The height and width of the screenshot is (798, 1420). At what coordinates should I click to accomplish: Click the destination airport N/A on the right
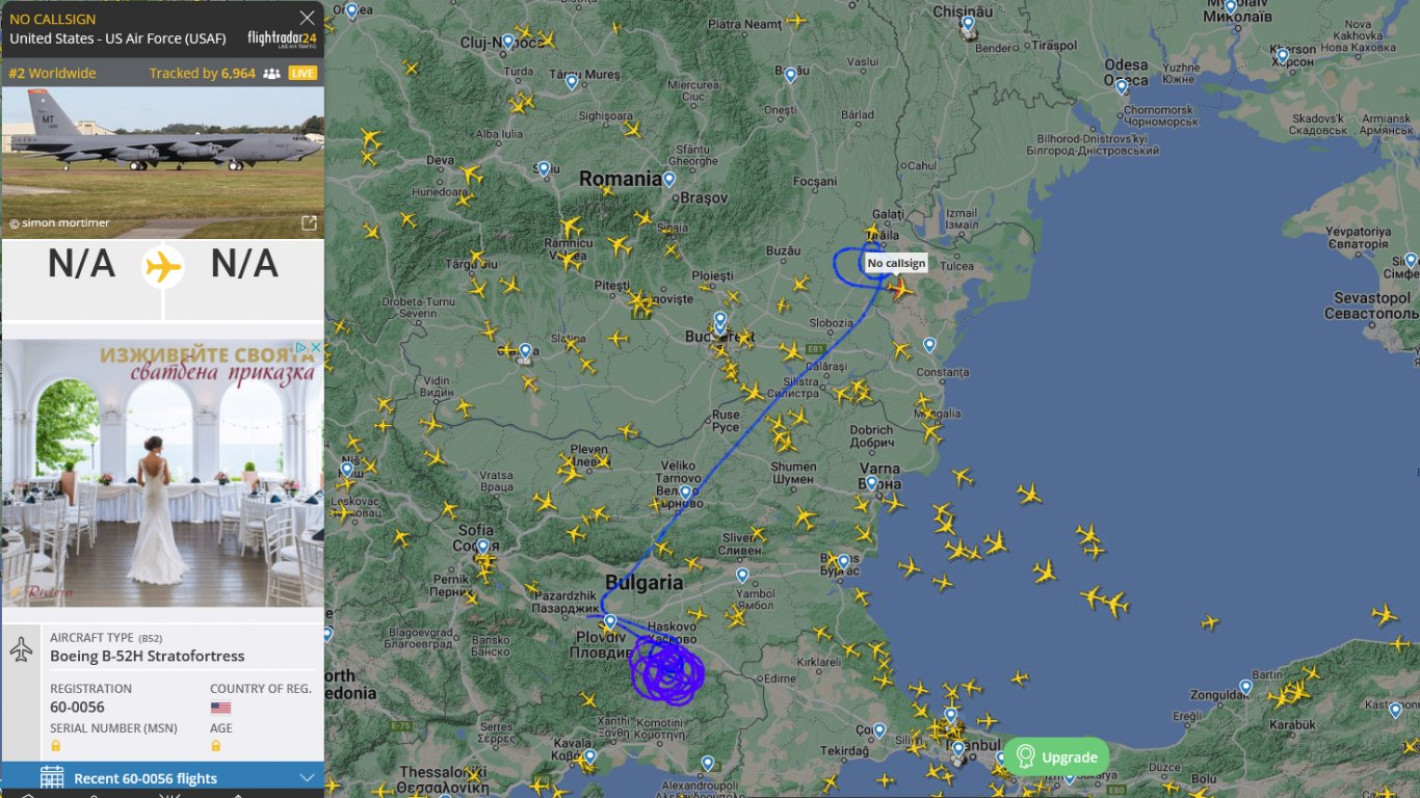[244, 265]
